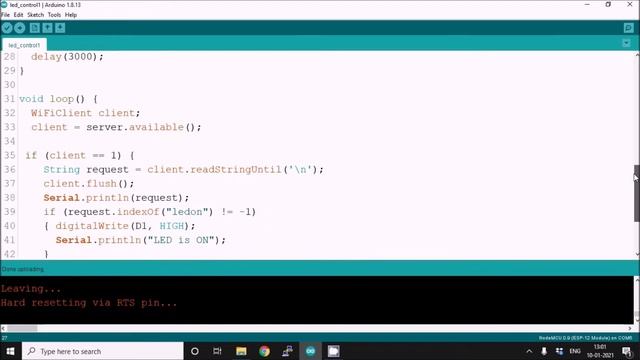Open Google Chrome from the taskbar
This screenshot has width=640, height=360.
point(264,351)
